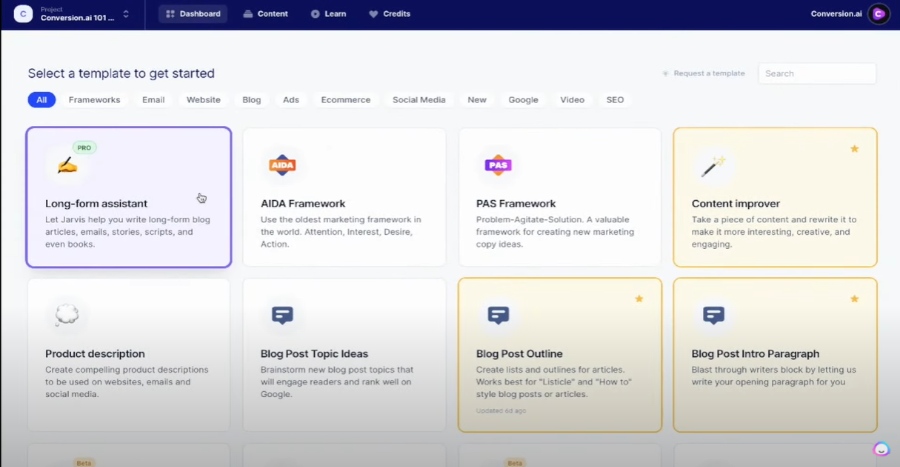900x467 pixels.
Task: Open the Credits tab
Action: (389, 14)
